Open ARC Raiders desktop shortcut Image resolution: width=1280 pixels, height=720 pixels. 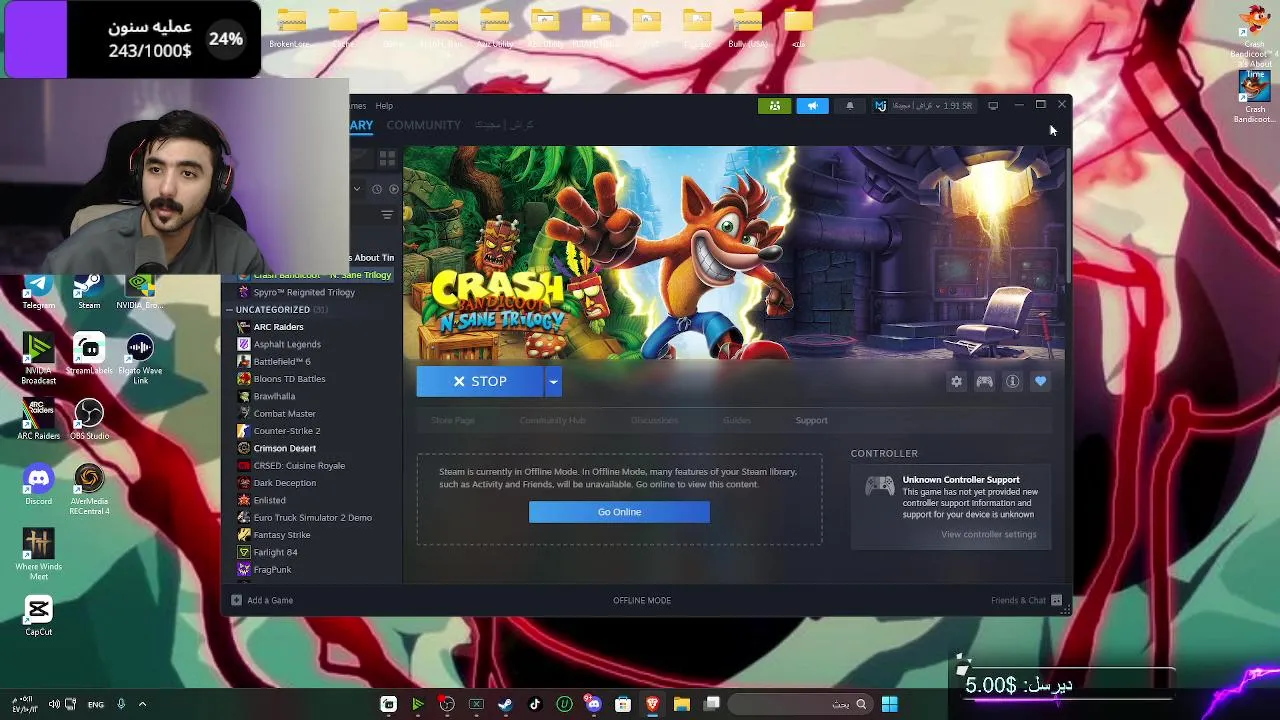point(38,420)
